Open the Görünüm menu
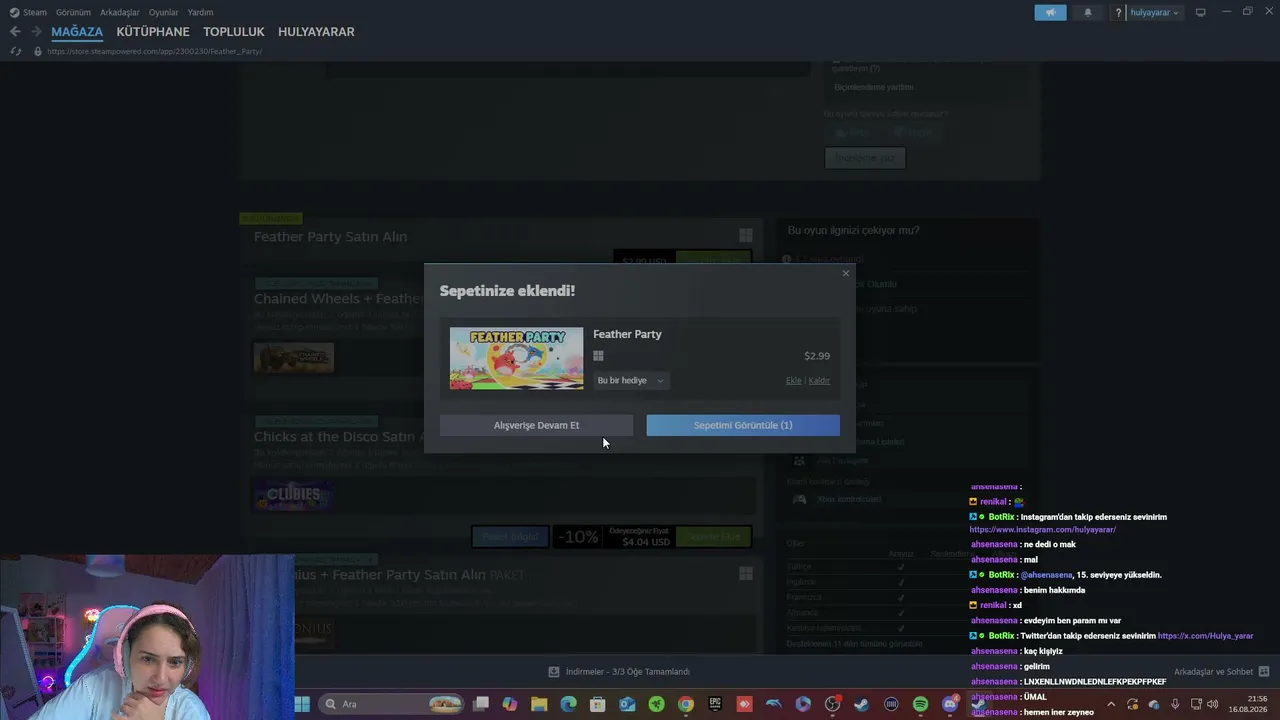Screen dimensions: 1280x720 (x=73, y=12)
